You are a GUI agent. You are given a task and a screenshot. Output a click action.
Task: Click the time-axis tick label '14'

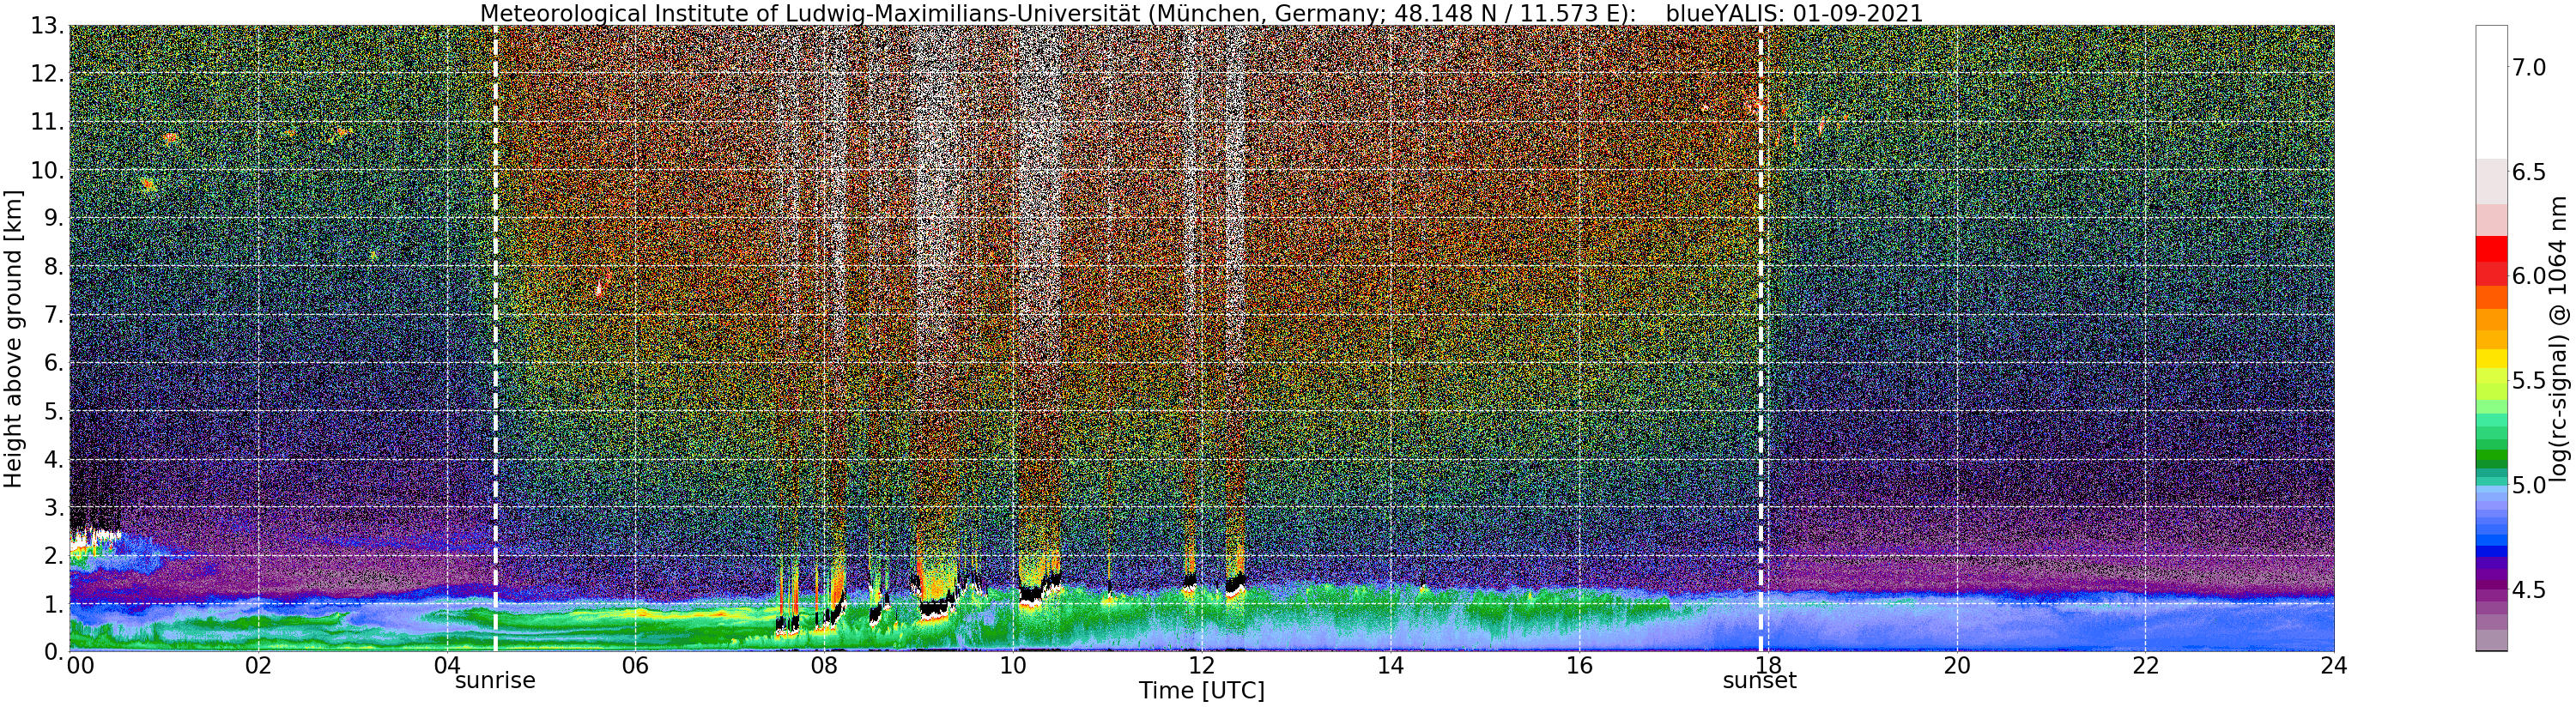(1390, 666)
